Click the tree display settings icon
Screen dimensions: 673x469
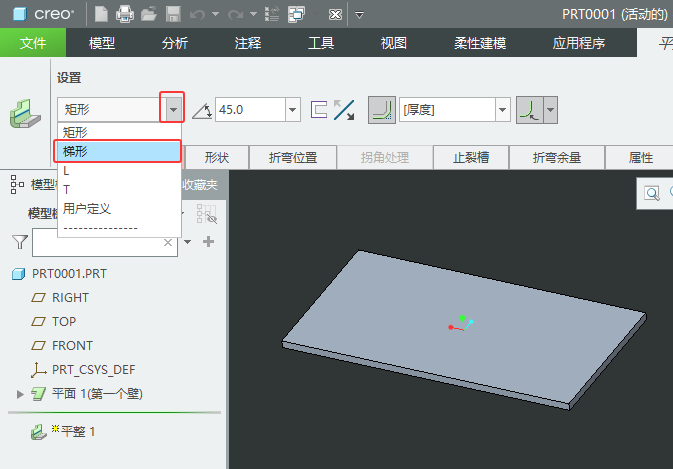click(x=206, y=214)
